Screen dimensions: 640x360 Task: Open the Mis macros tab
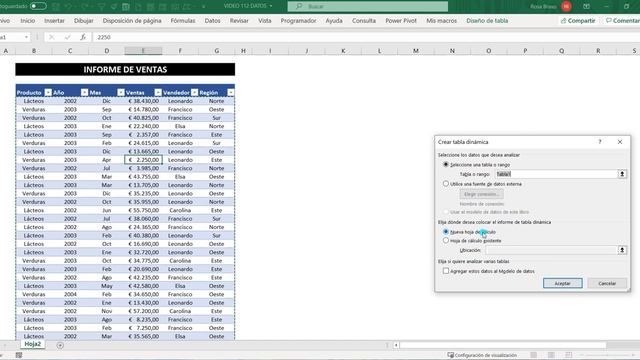(441, 20)
